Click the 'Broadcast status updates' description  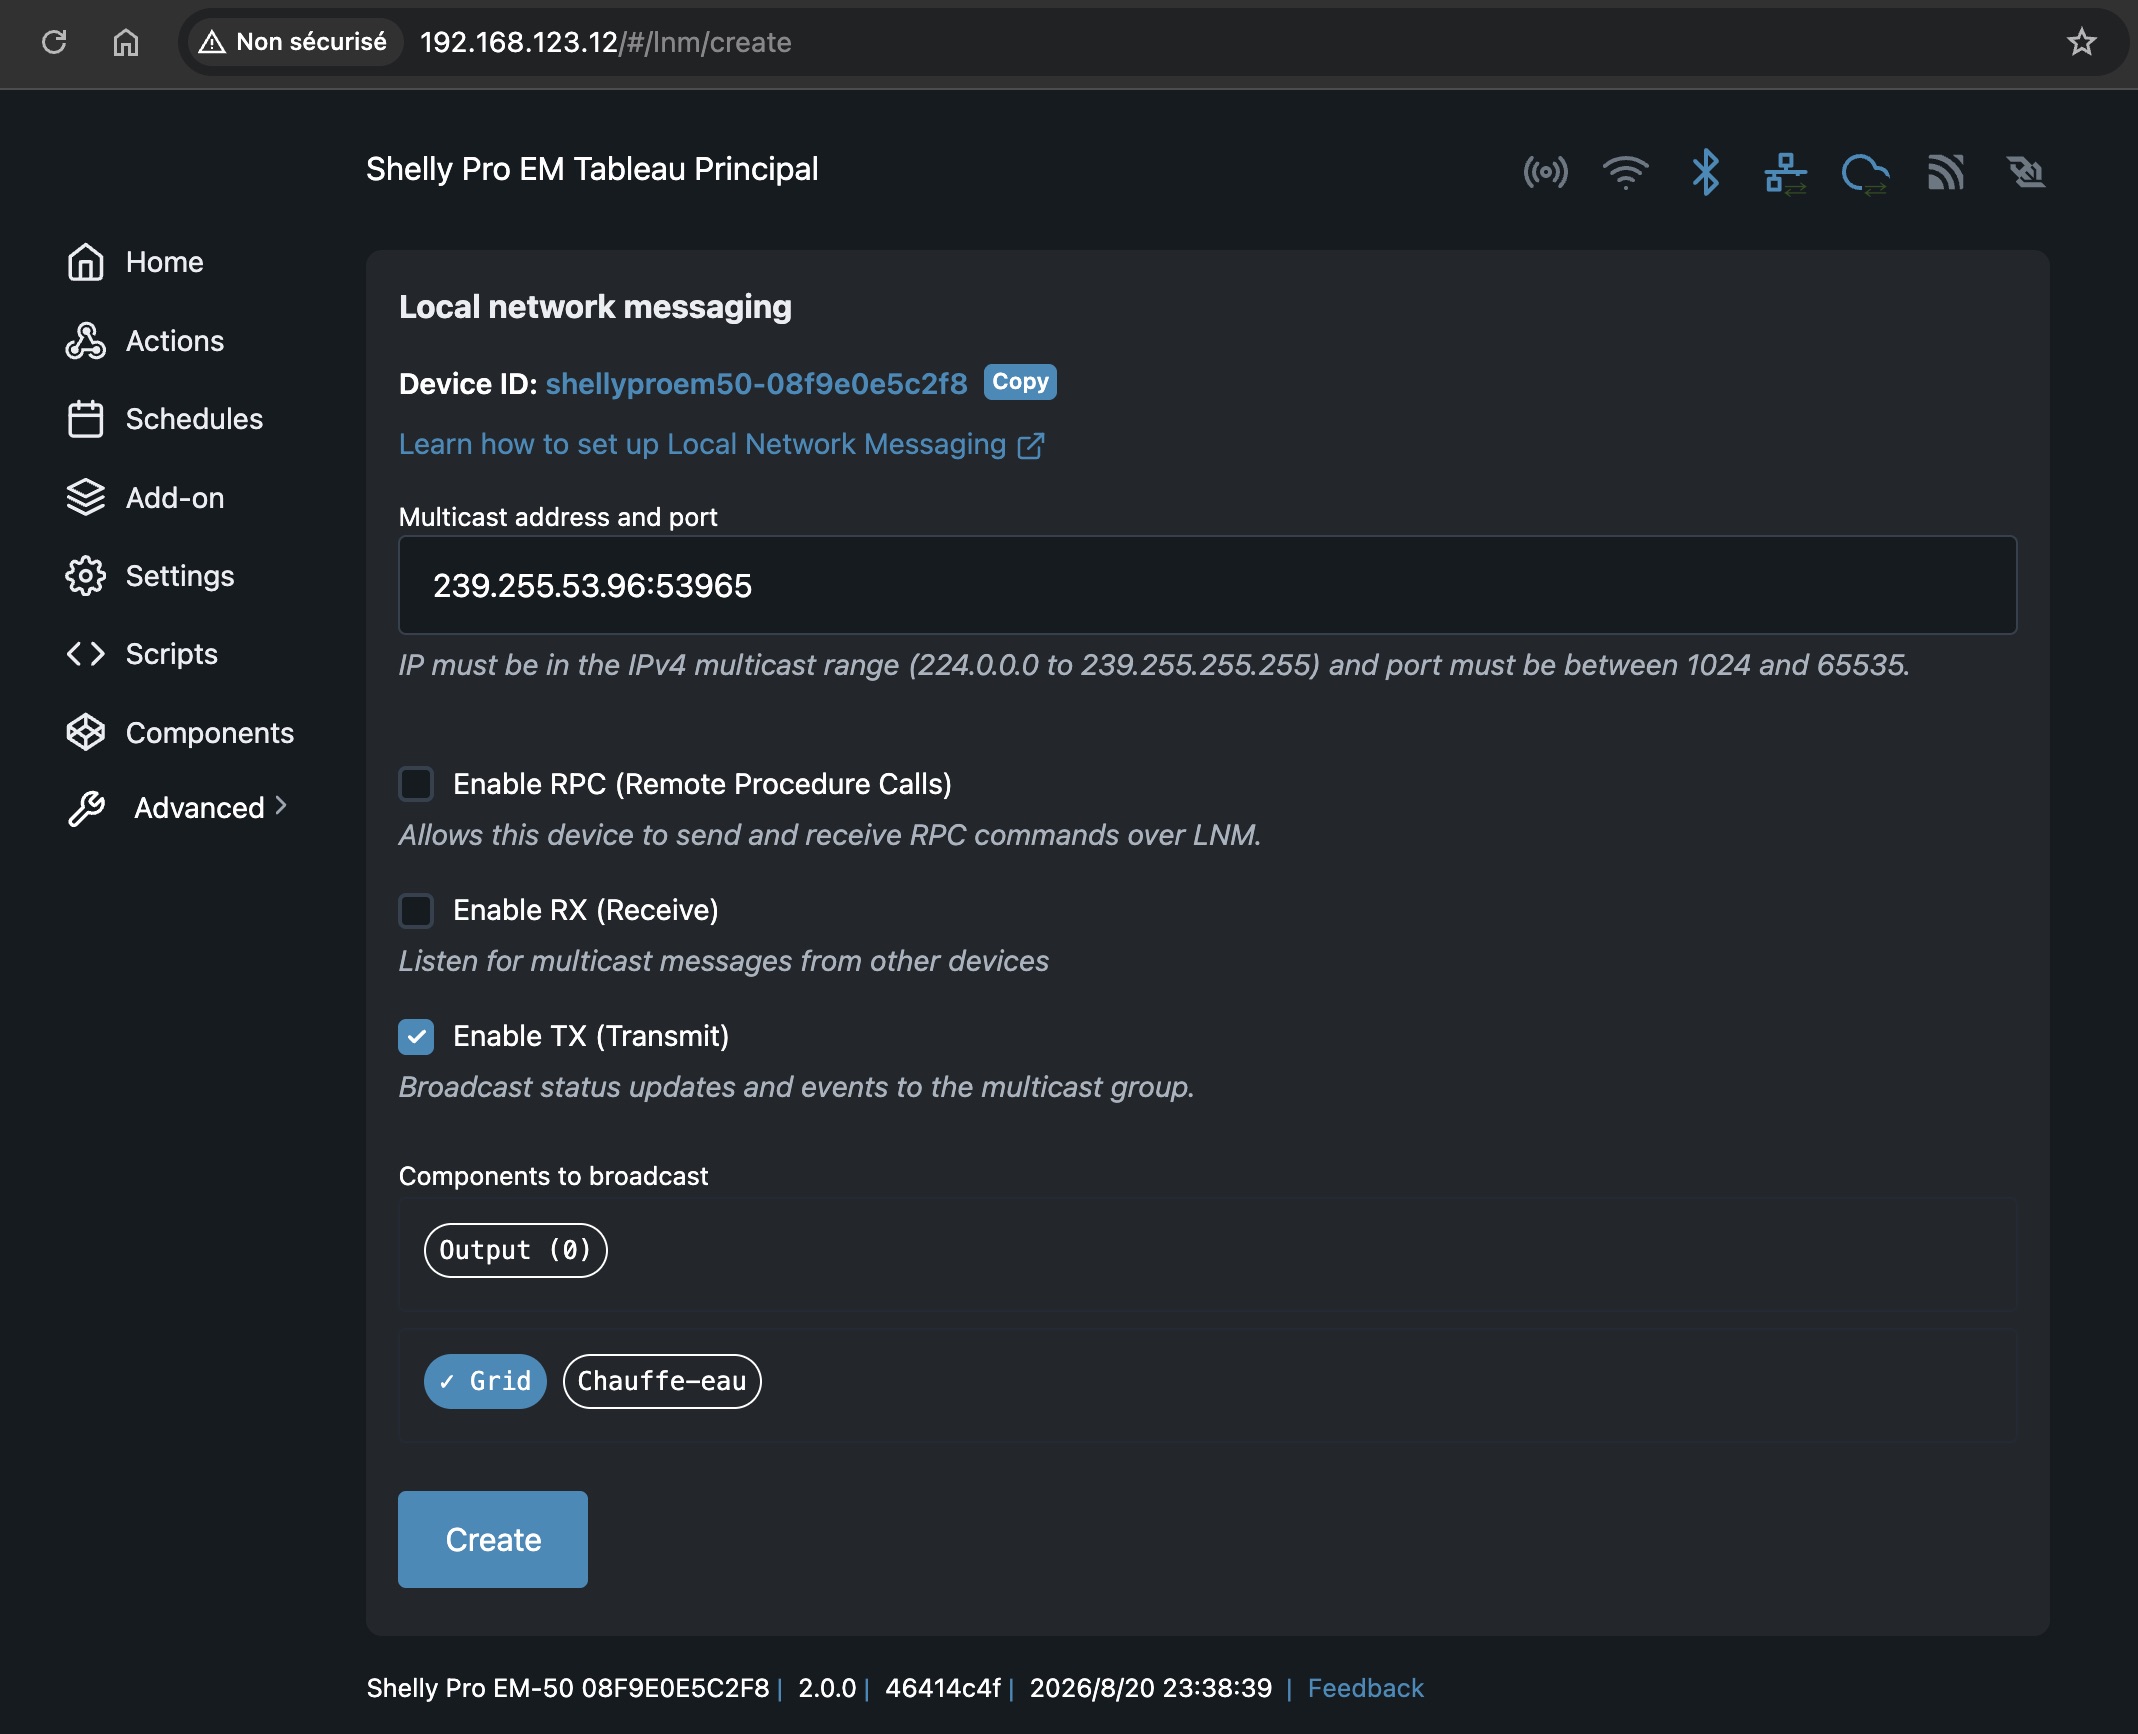(x=797, y=1087)
